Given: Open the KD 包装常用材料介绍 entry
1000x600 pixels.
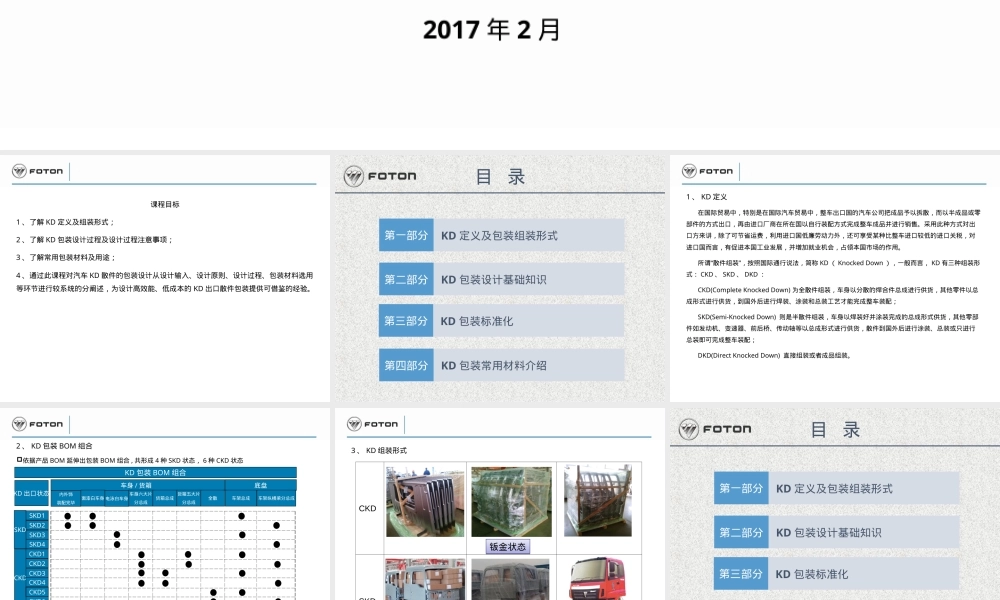Looking at the screenshot, I should (x=529, y=365).
